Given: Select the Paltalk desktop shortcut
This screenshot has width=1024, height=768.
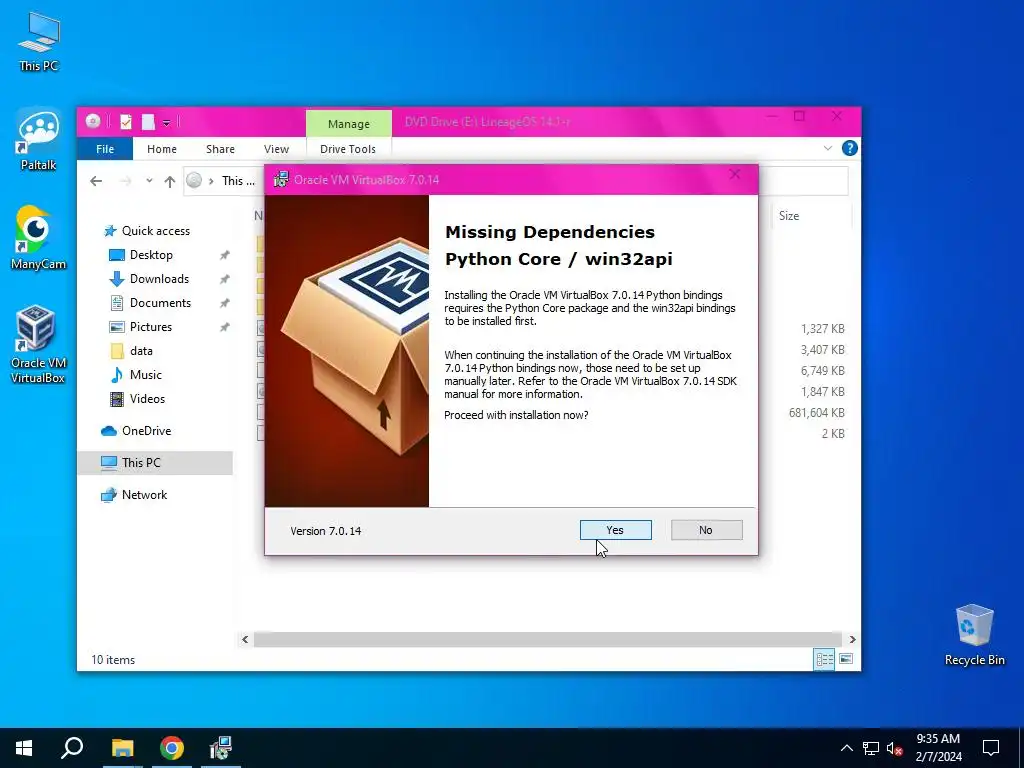Looking at the screenshot, I should pos(39,140).
